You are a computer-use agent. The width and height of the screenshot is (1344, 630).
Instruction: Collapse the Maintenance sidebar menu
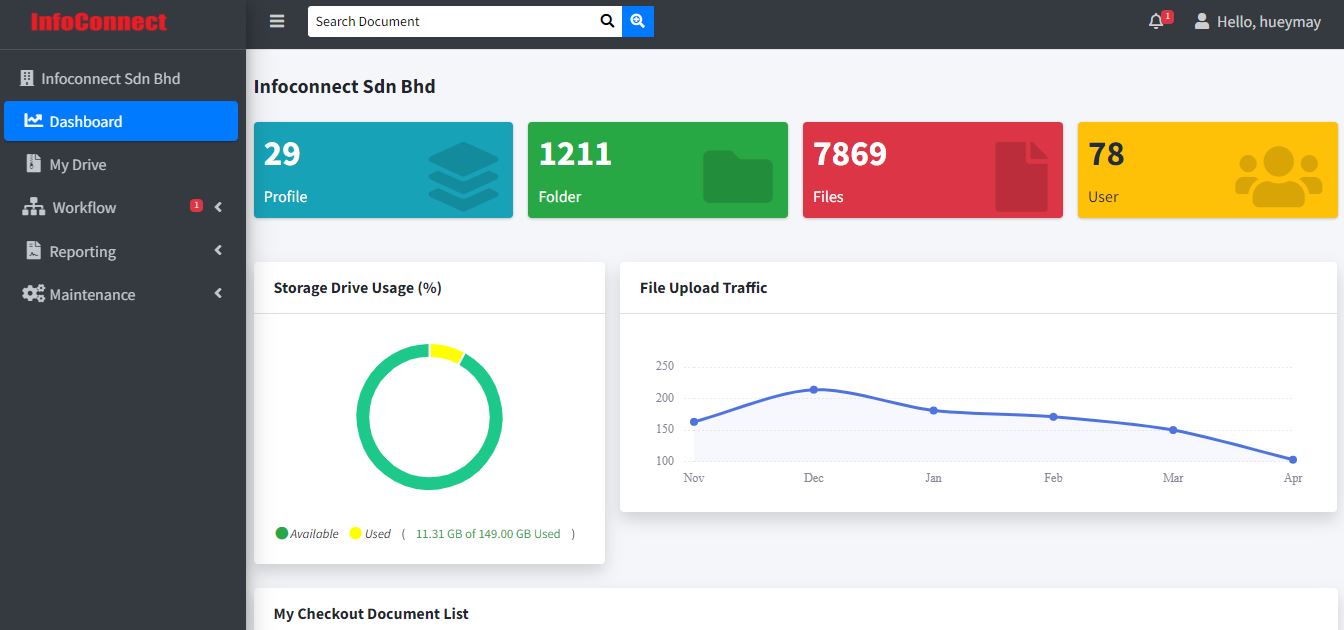click(218, 294)
